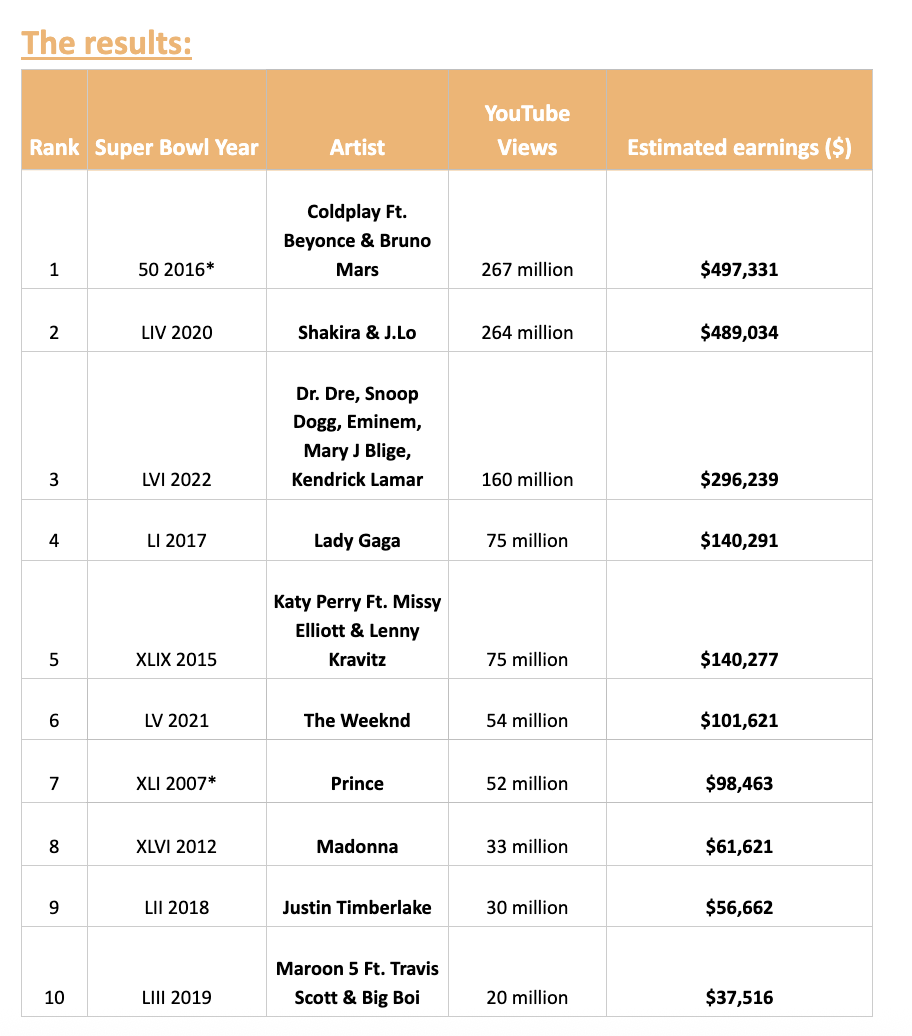Click the "The results:" heading link
The image size is (912, 1036).
[106, 44]
